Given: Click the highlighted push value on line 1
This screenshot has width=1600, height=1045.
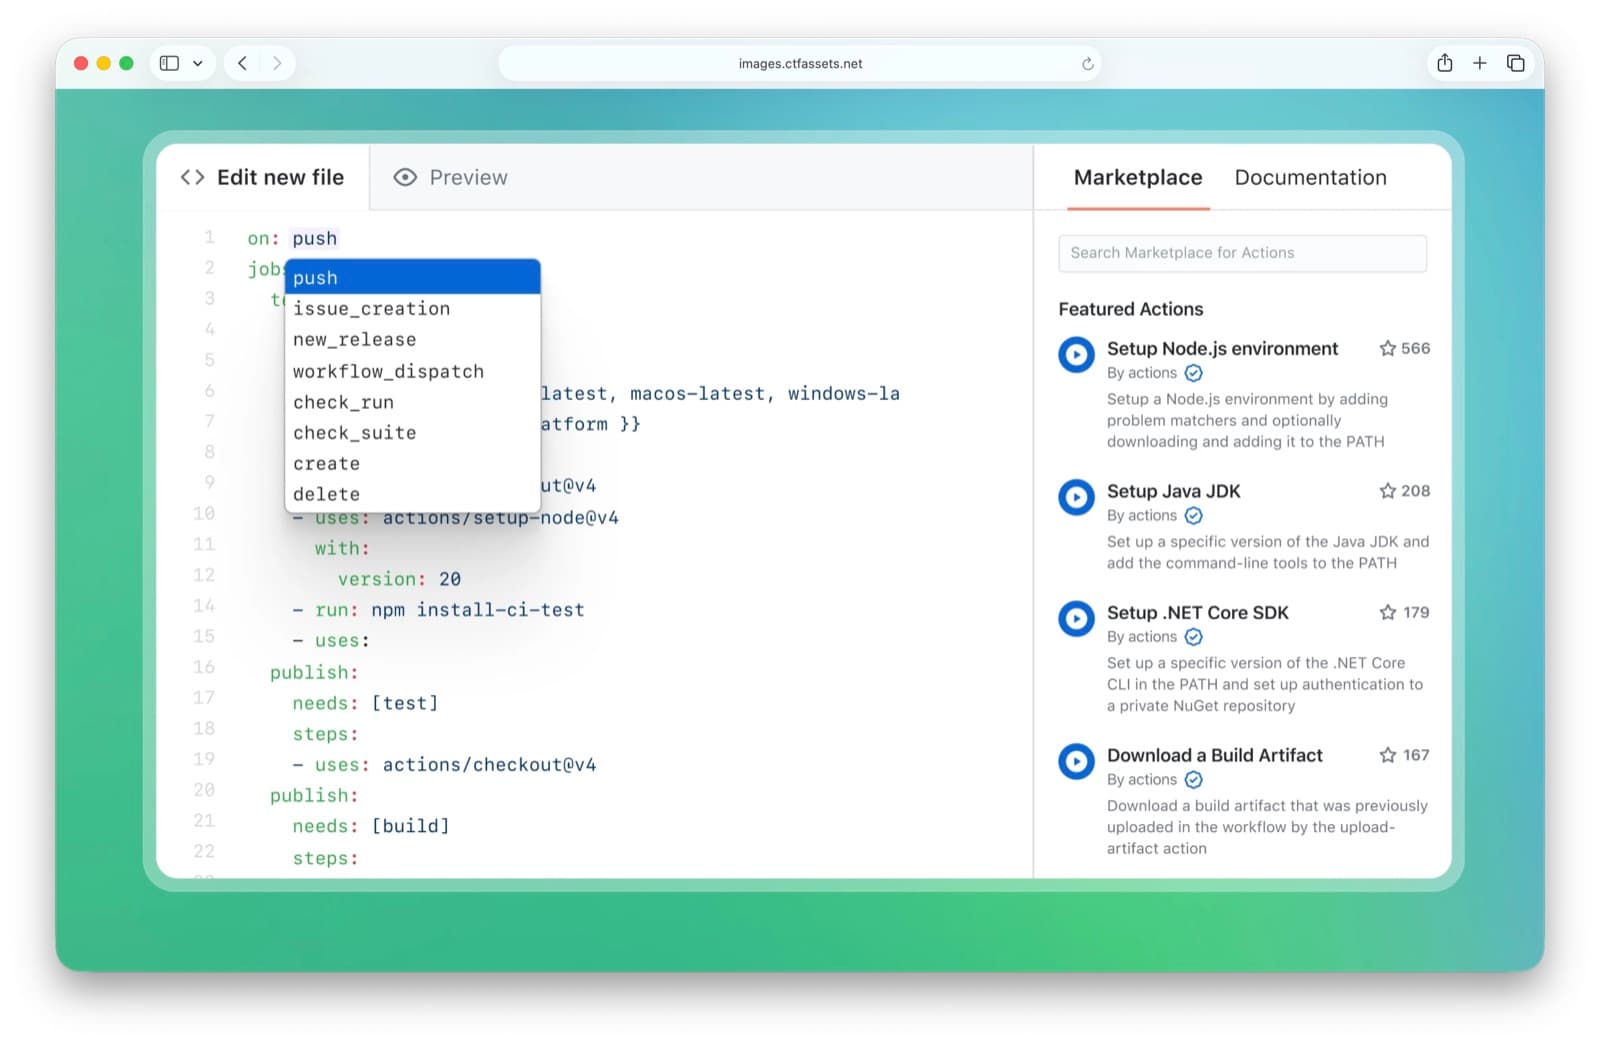Looking at the screenshot, I should click(314, 238).
